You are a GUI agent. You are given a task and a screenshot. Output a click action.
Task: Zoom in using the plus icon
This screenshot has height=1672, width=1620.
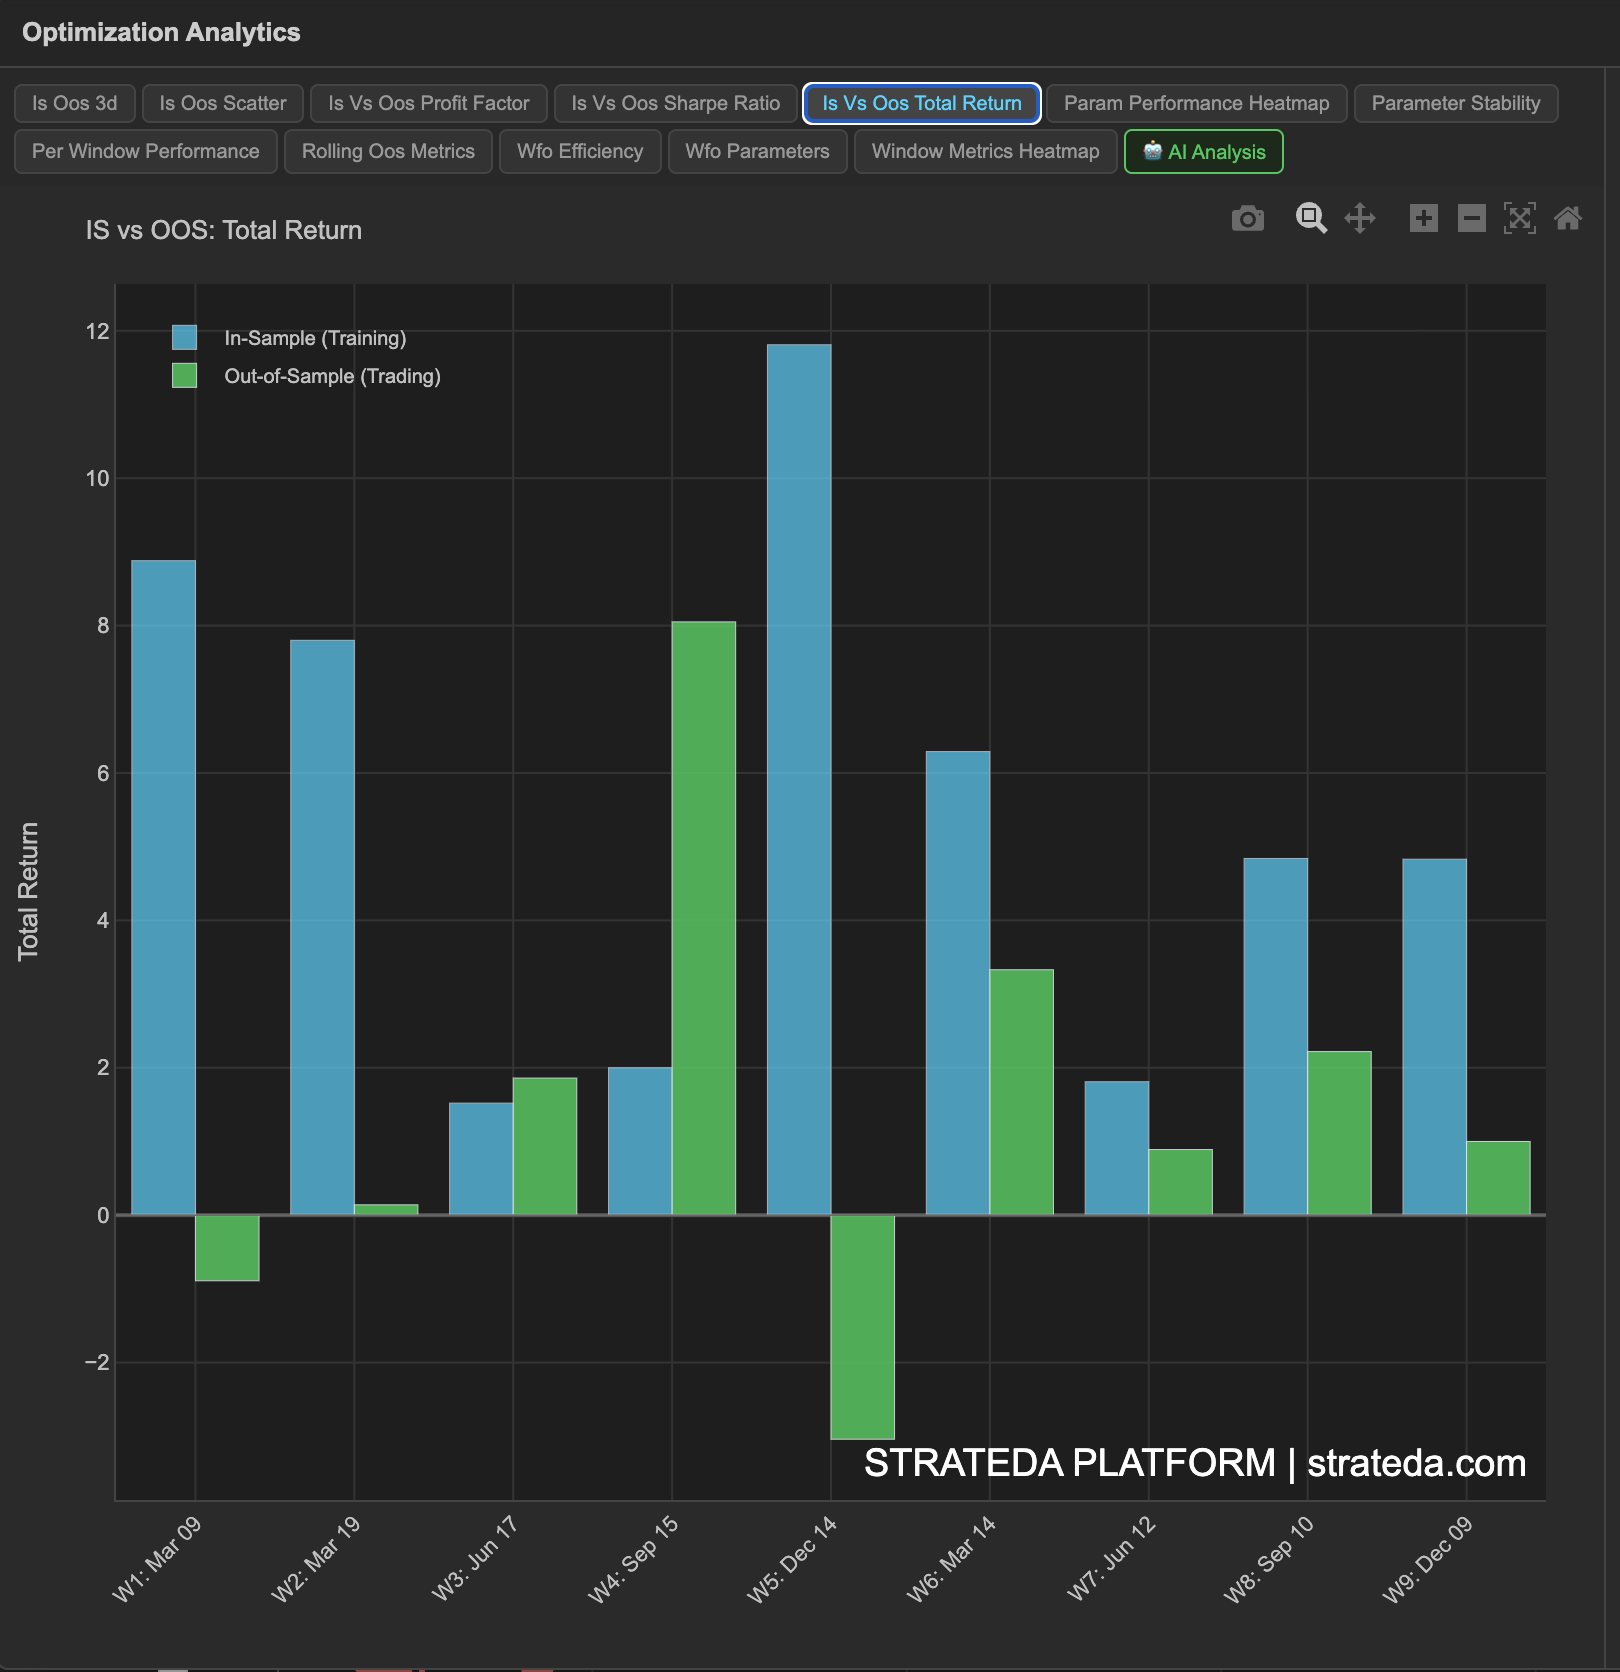tap(1424, 218)
